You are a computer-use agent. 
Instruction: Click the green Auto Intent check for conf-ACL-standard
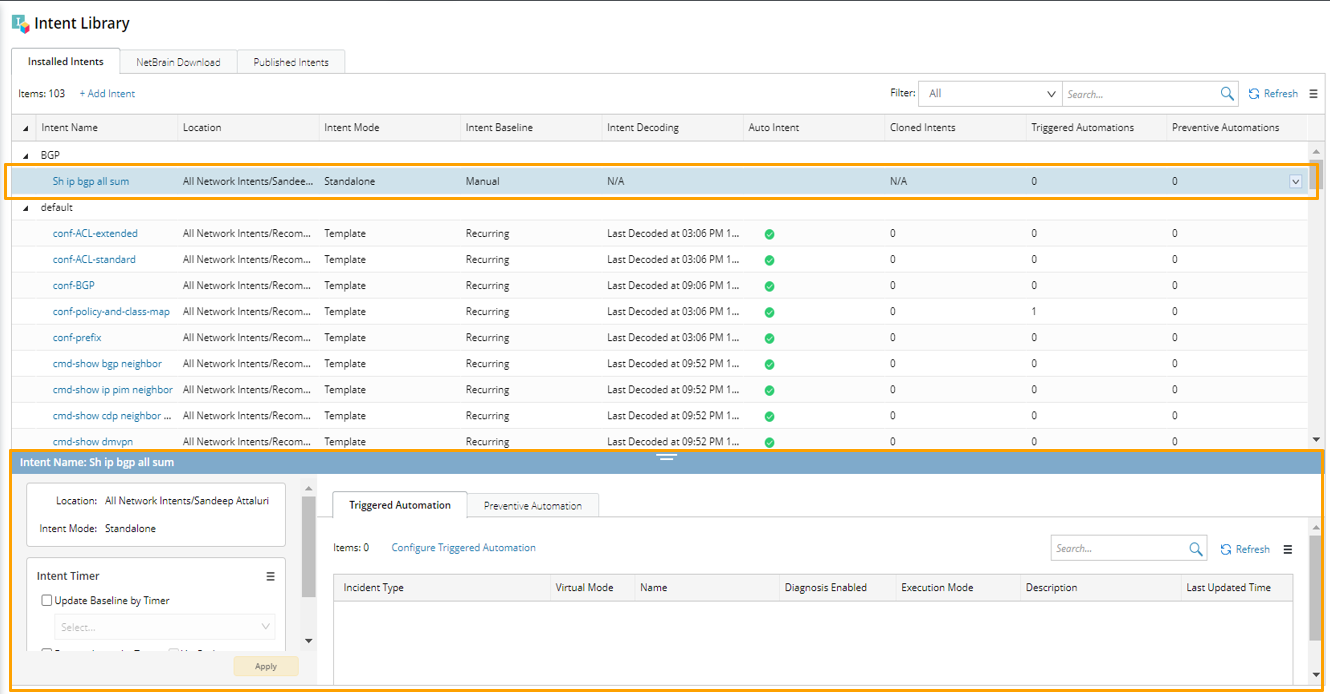(x=769, y=260)
